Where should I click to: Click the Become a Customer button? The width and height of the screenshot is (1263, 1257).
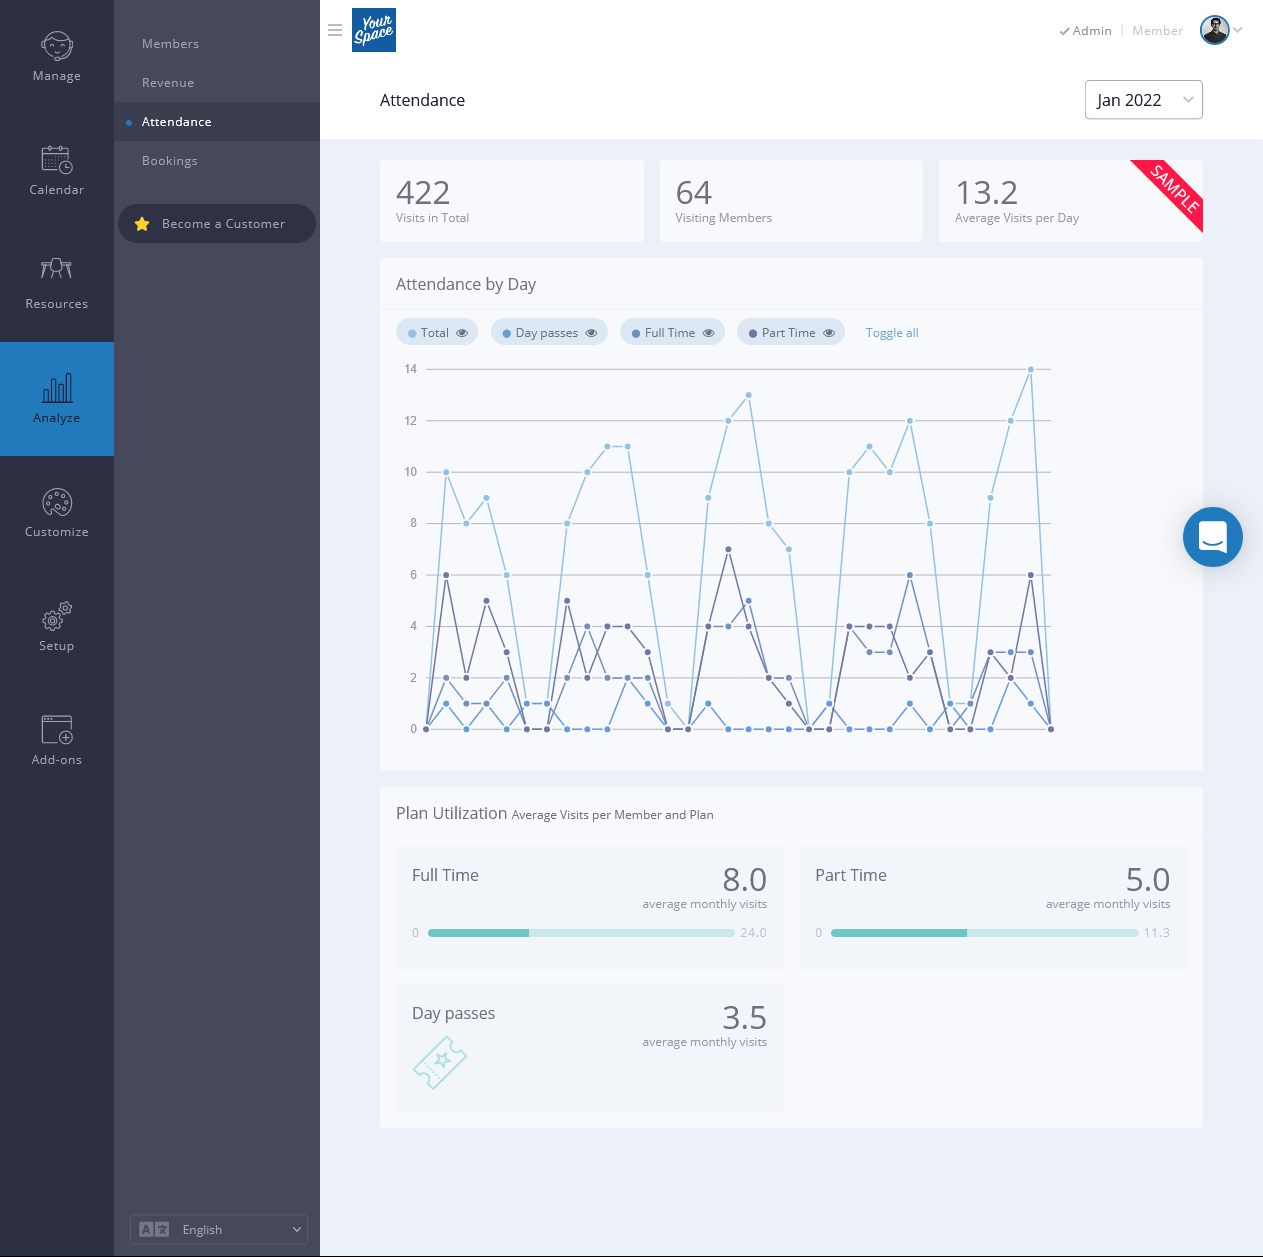pyautogui.click(x=217, y=224)
